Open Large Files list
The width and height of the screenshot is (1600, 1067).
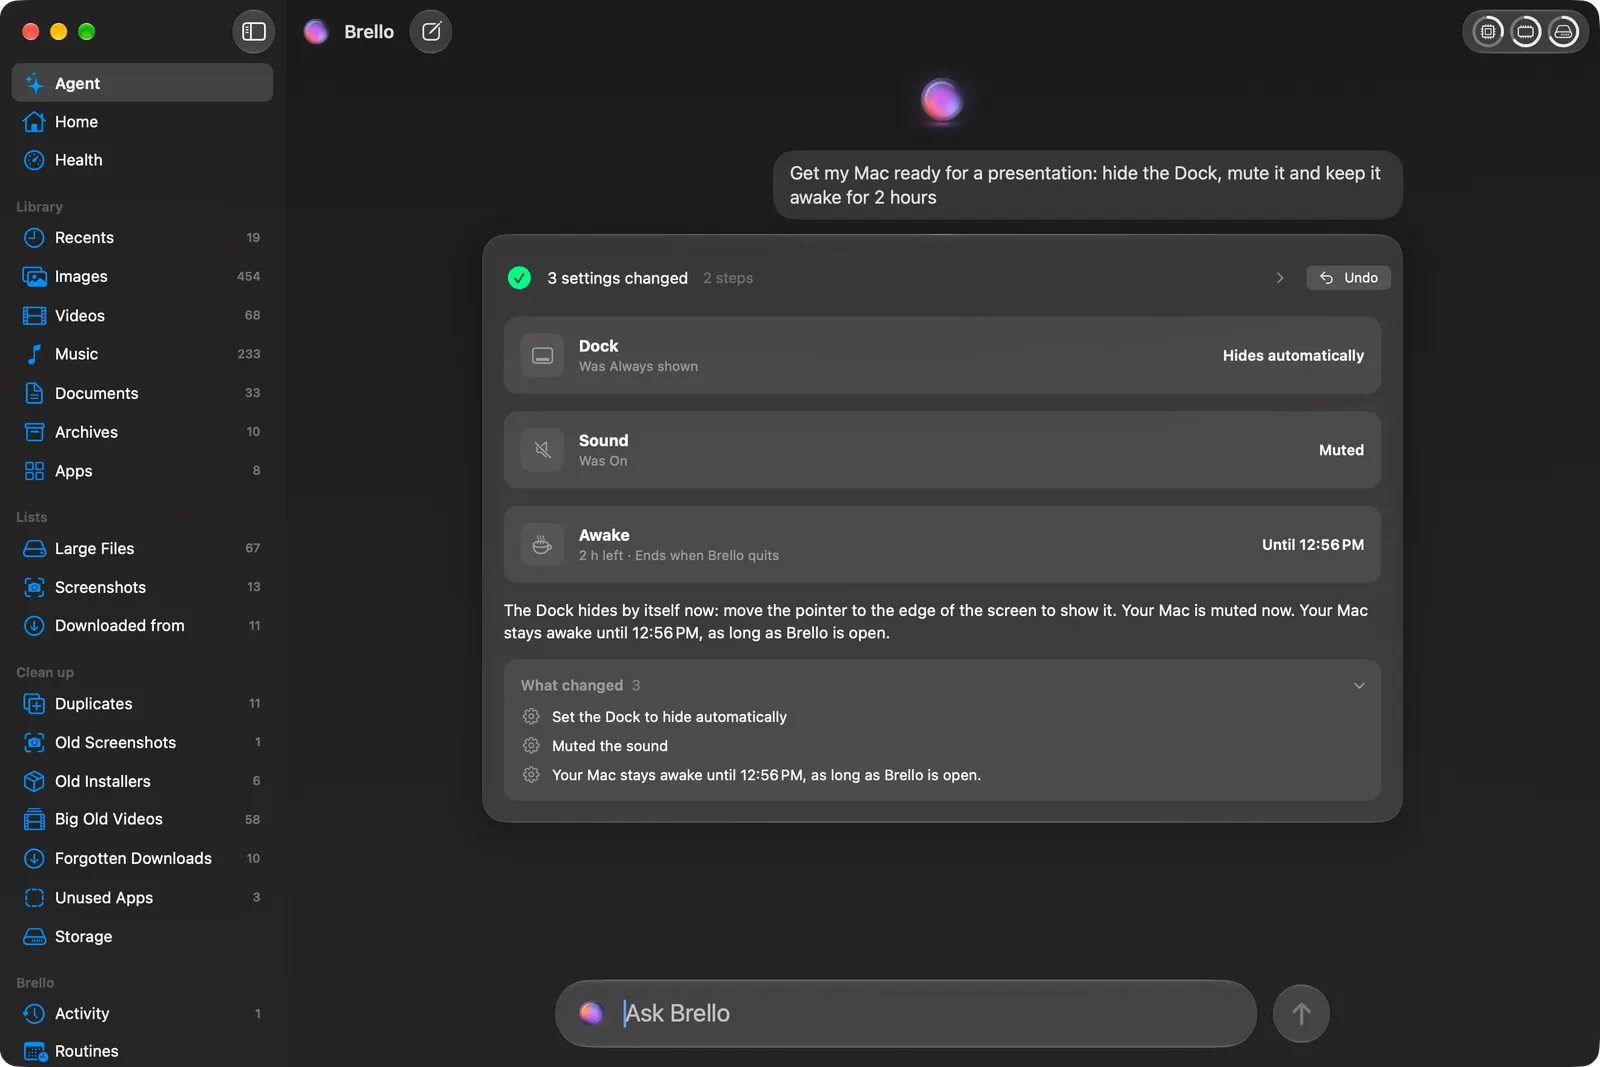[142, 548]
